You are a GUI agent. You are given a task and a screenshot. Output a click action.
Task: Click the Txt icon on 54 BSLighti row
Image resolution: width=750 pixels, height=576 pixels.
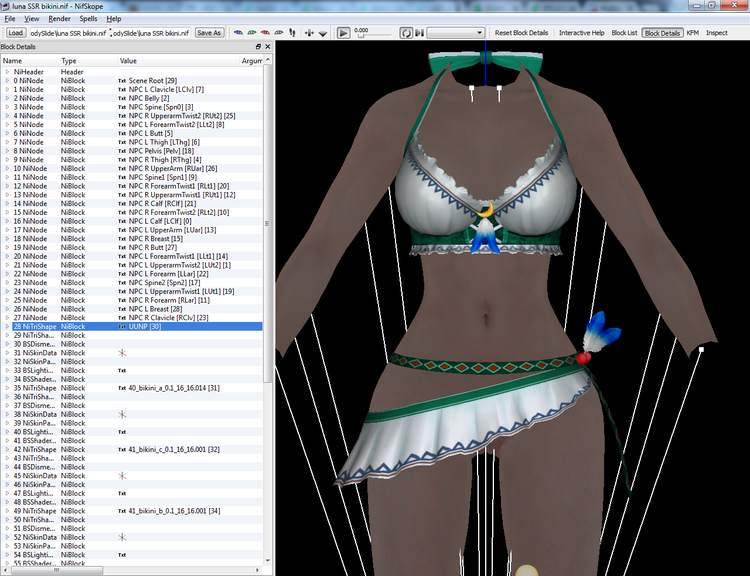[122, 555]
